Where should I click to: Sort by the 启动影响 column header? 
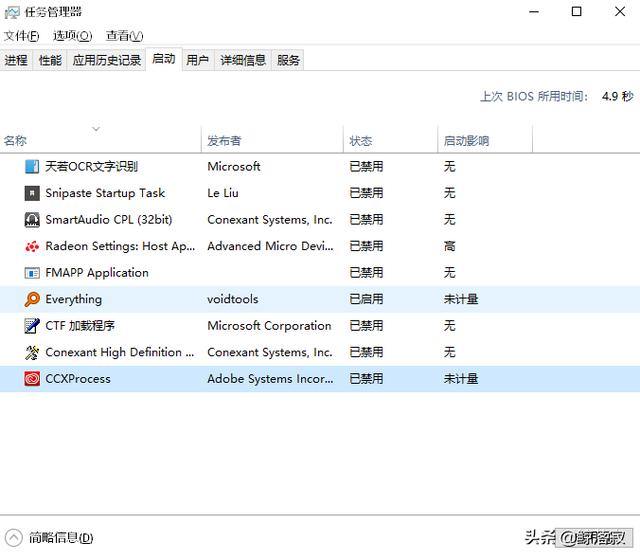pos(485,140)
